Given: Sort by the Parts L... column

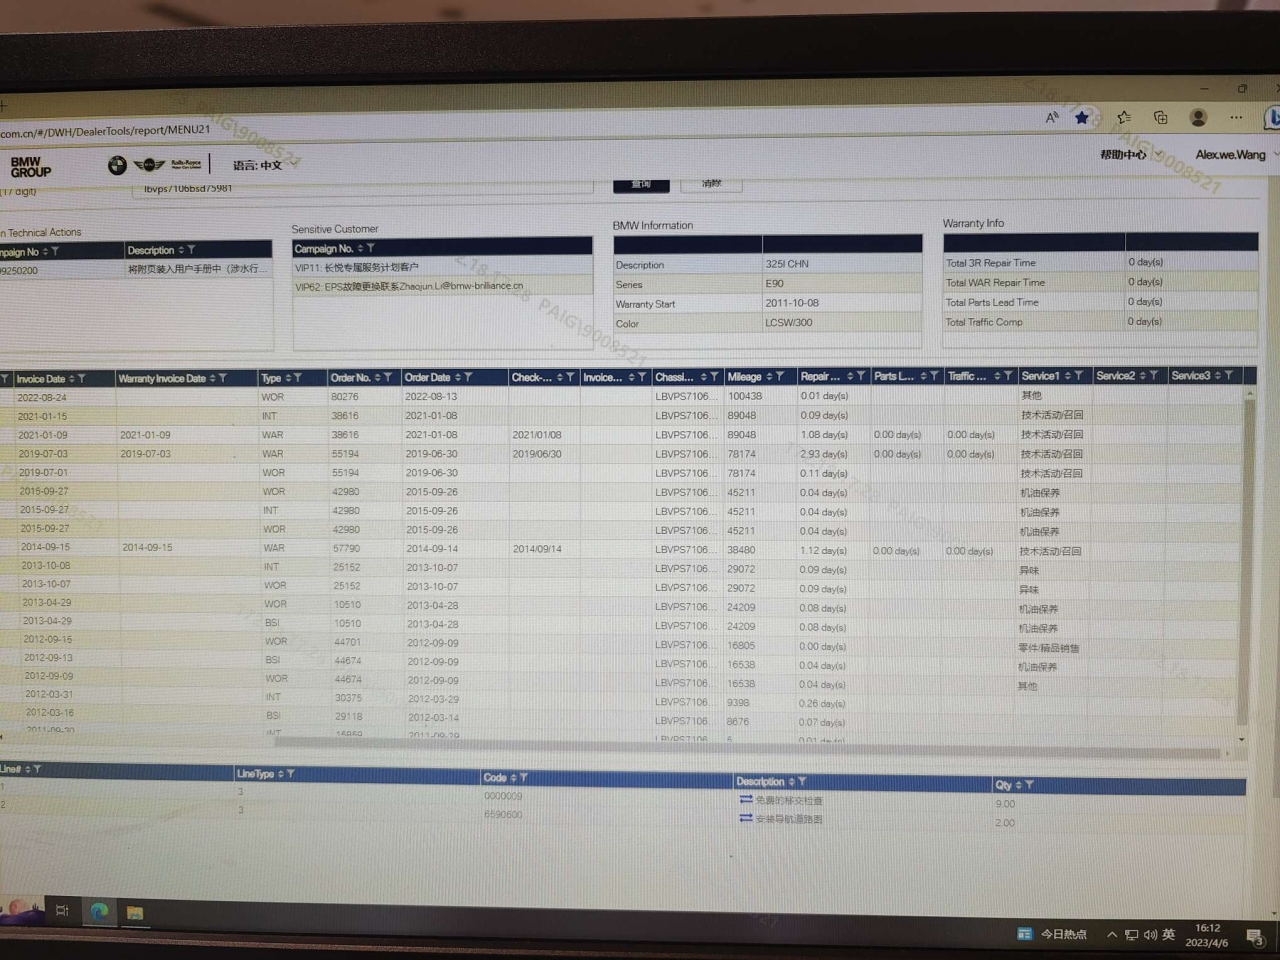Looking at the screenshot, I should [923, 376].
